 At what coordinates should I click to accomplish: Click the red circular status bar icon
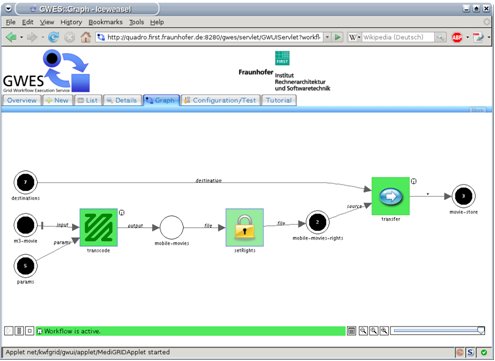pyautogui.click(x=460, y=352)
